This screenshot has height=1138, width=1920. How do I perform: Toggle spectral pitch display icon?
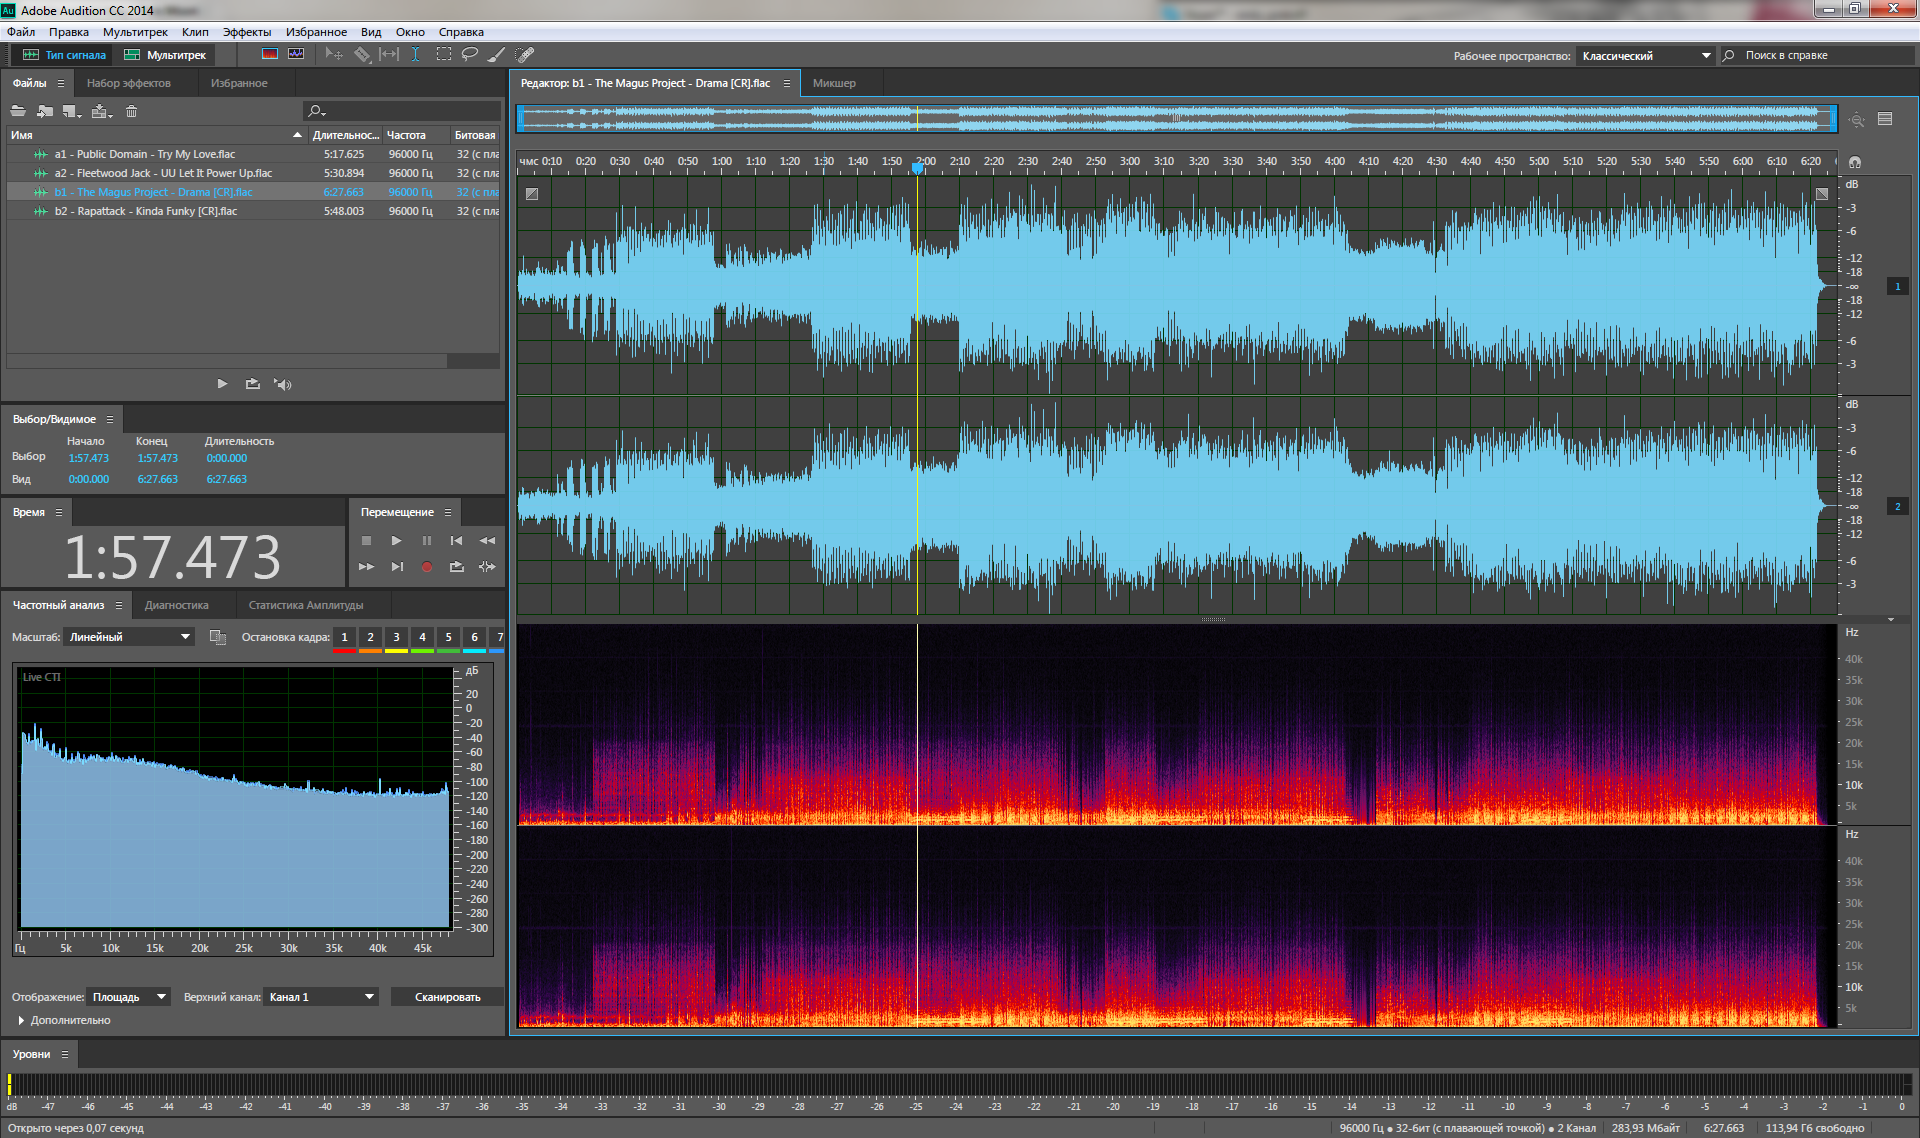pos(296,54)
